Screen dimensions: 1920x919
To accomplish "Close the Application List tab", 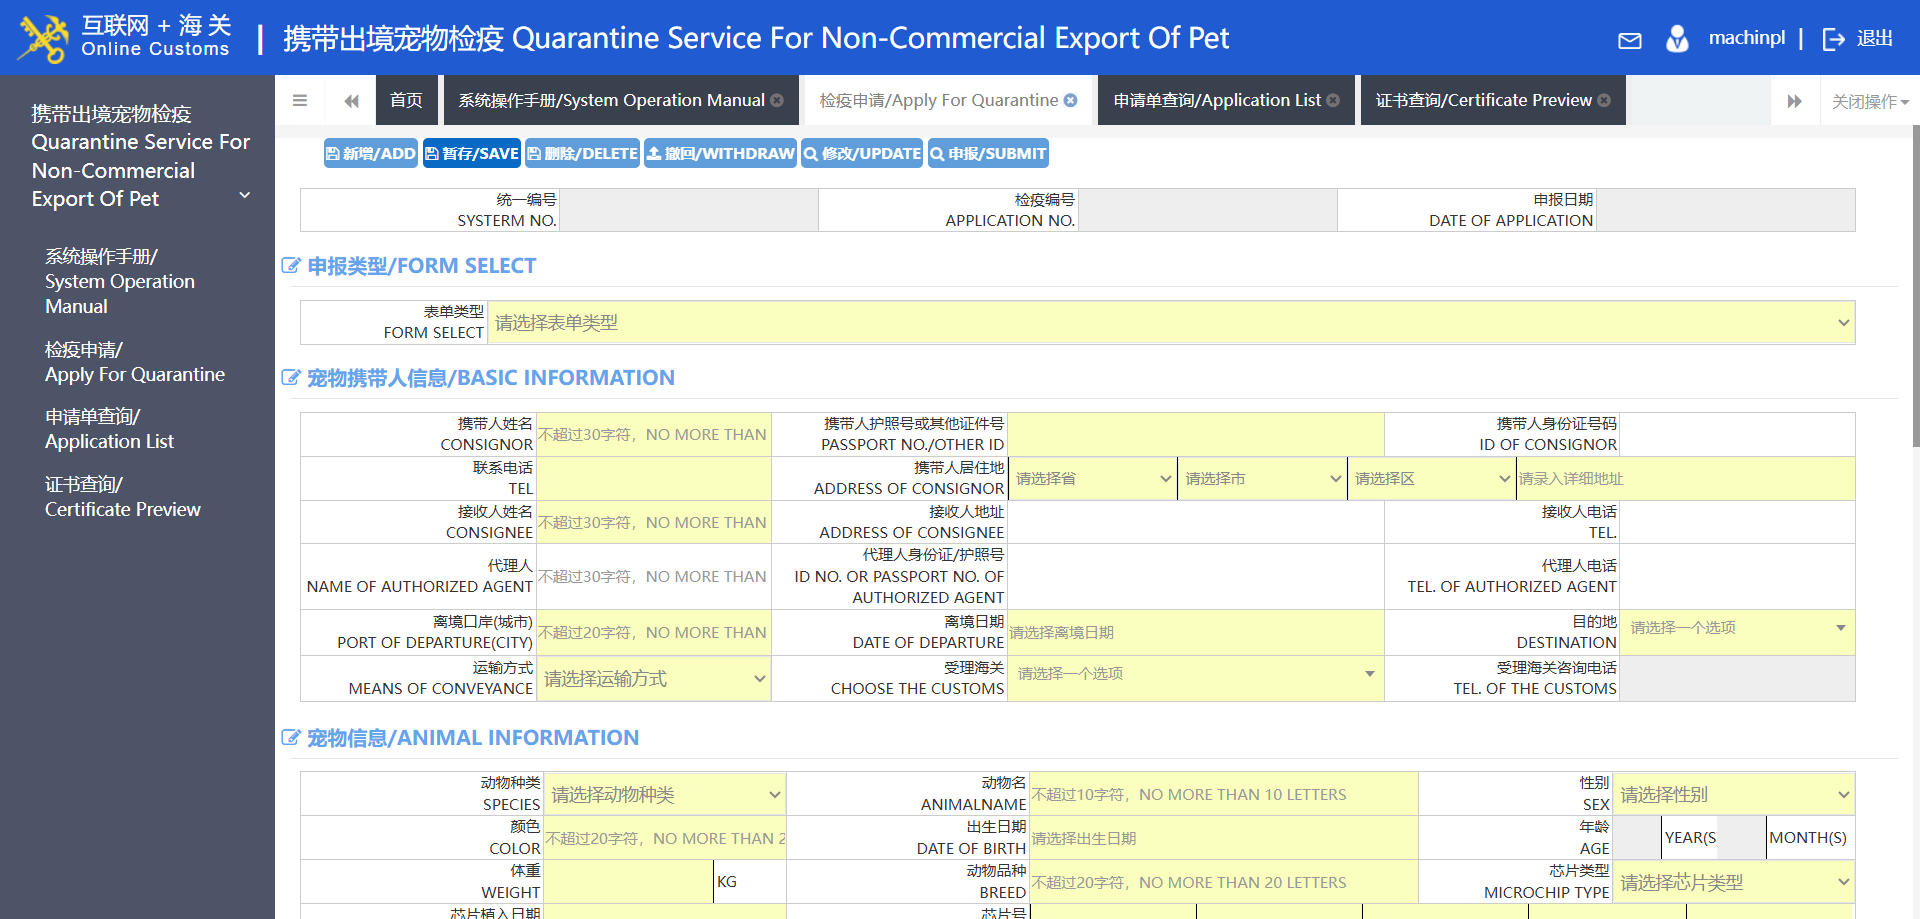I will click(x=1333, y=100).
